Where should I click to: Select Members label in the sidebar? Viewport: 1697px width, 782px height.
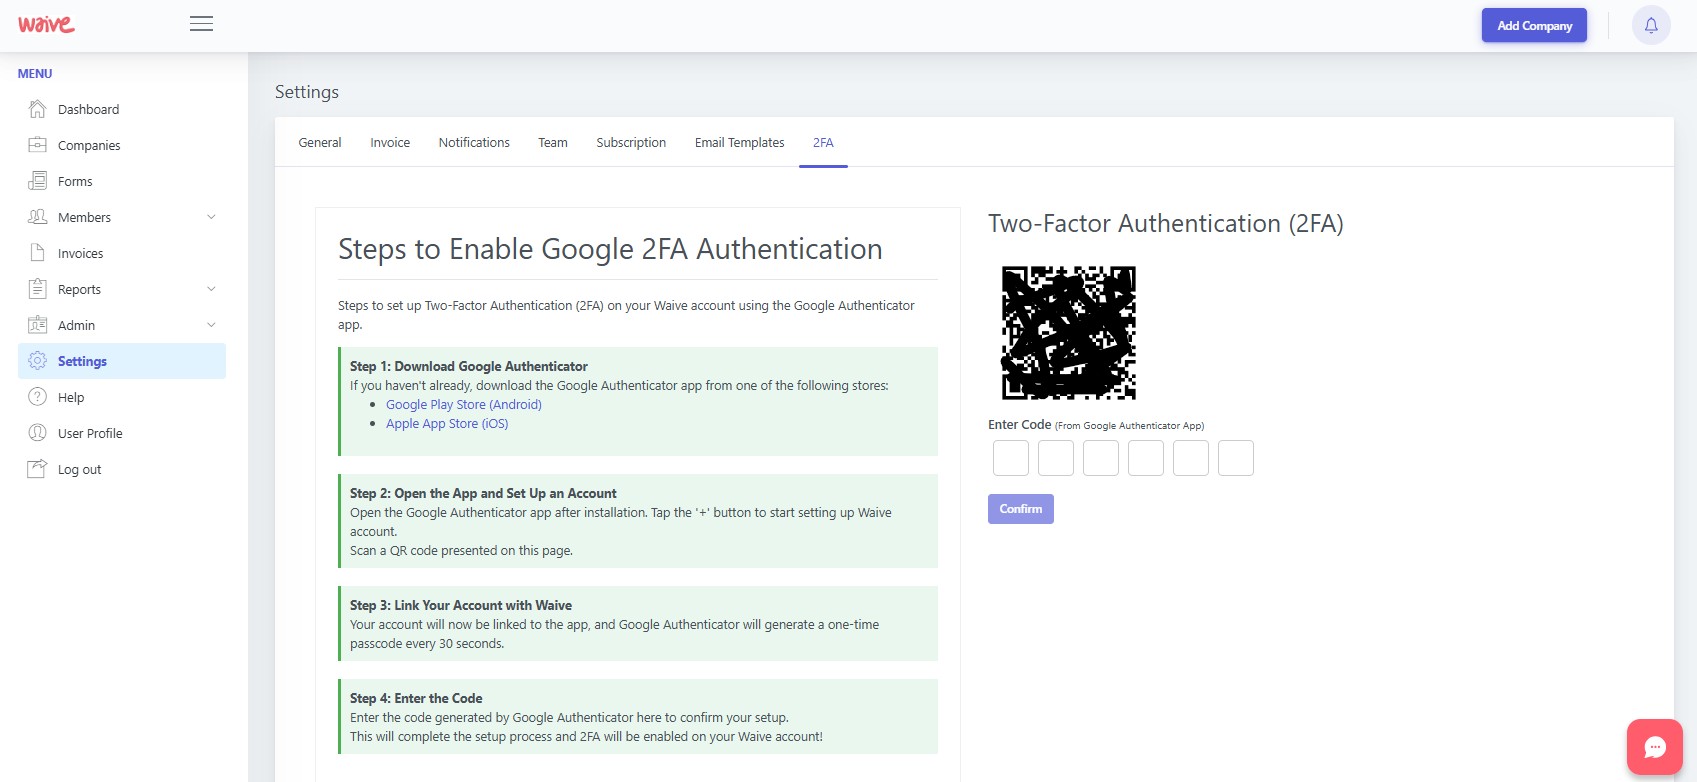pos(85,217)
